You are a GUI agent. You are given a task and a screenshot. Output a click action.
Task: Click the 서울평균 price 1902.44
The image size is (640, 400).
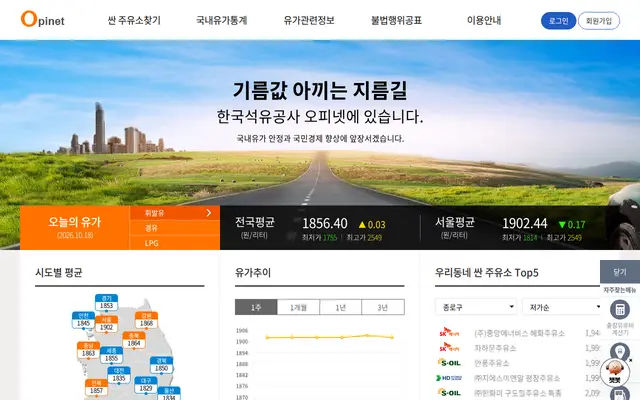pyautogui.click(x=524, y=223)
